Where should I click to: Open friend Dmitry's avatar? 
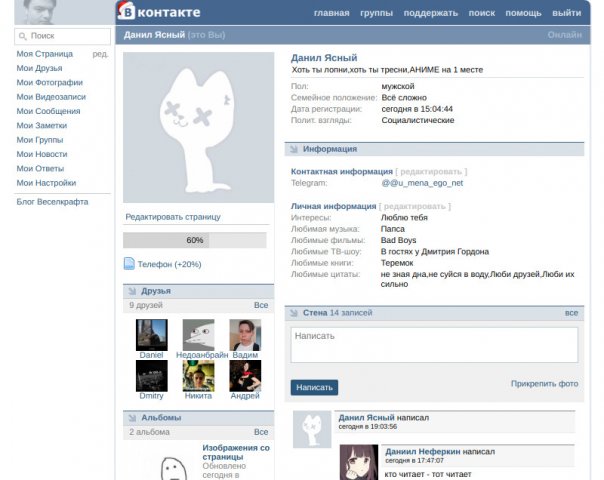[x=152, y=376]
